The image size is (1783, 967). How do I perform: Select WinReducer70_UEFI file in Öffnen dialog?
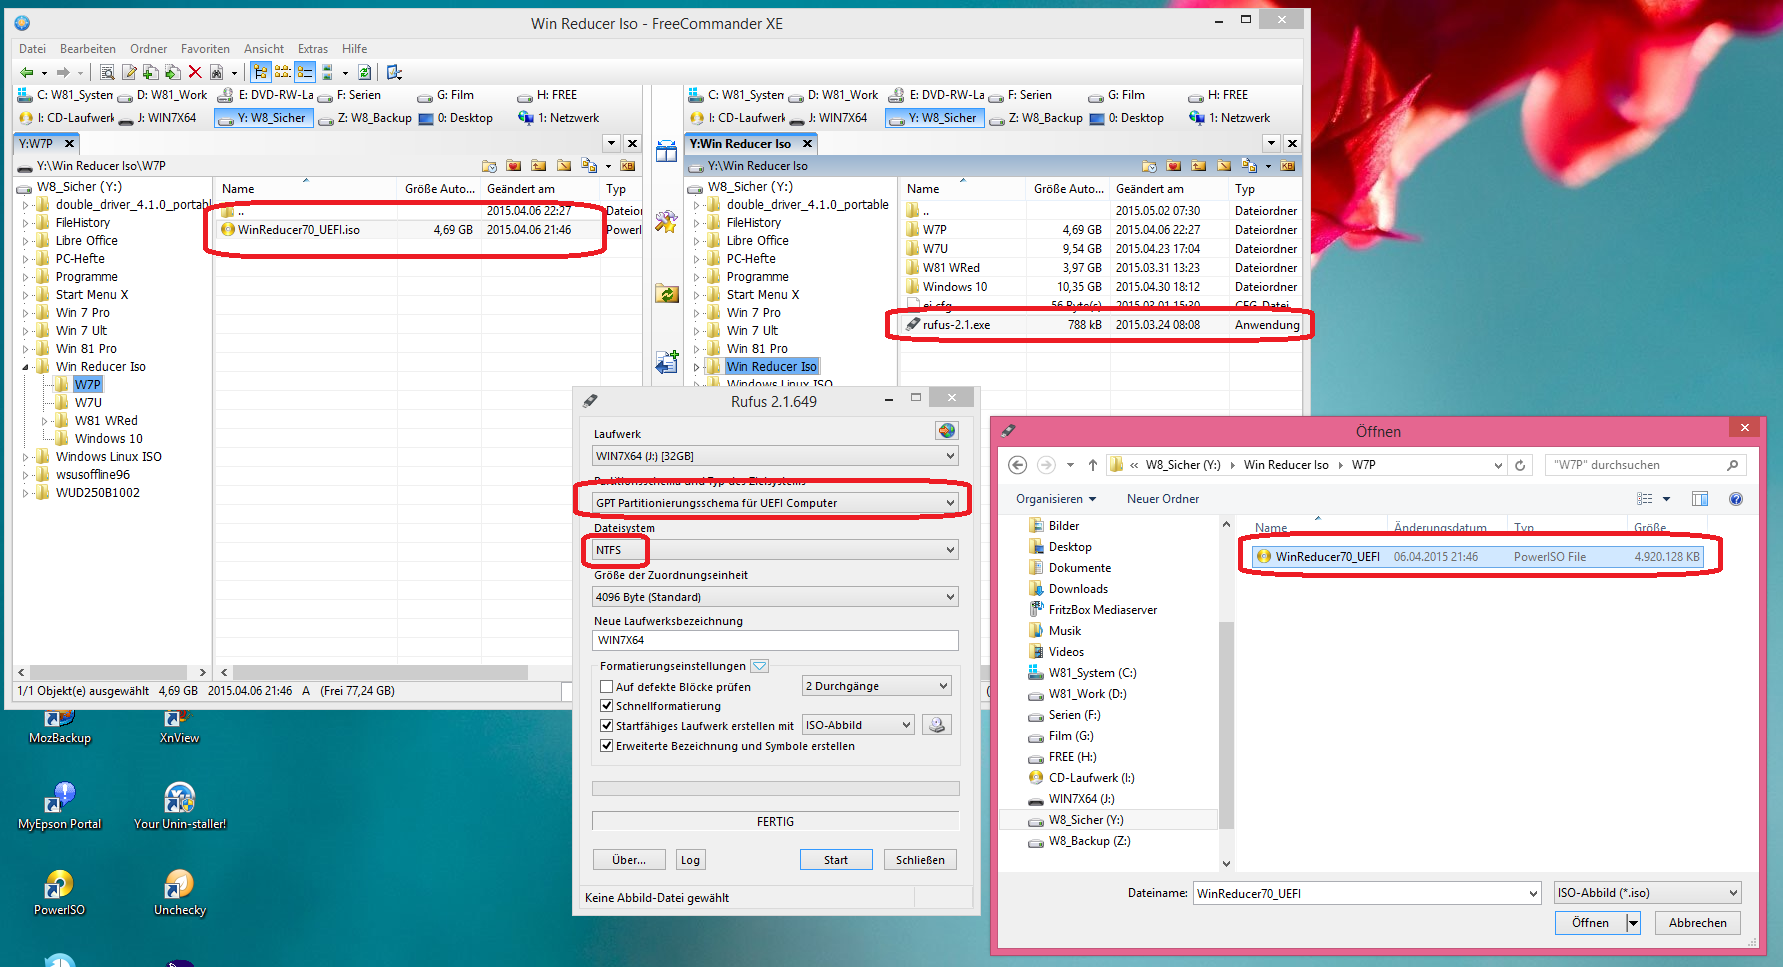[x=1476, y=557]
